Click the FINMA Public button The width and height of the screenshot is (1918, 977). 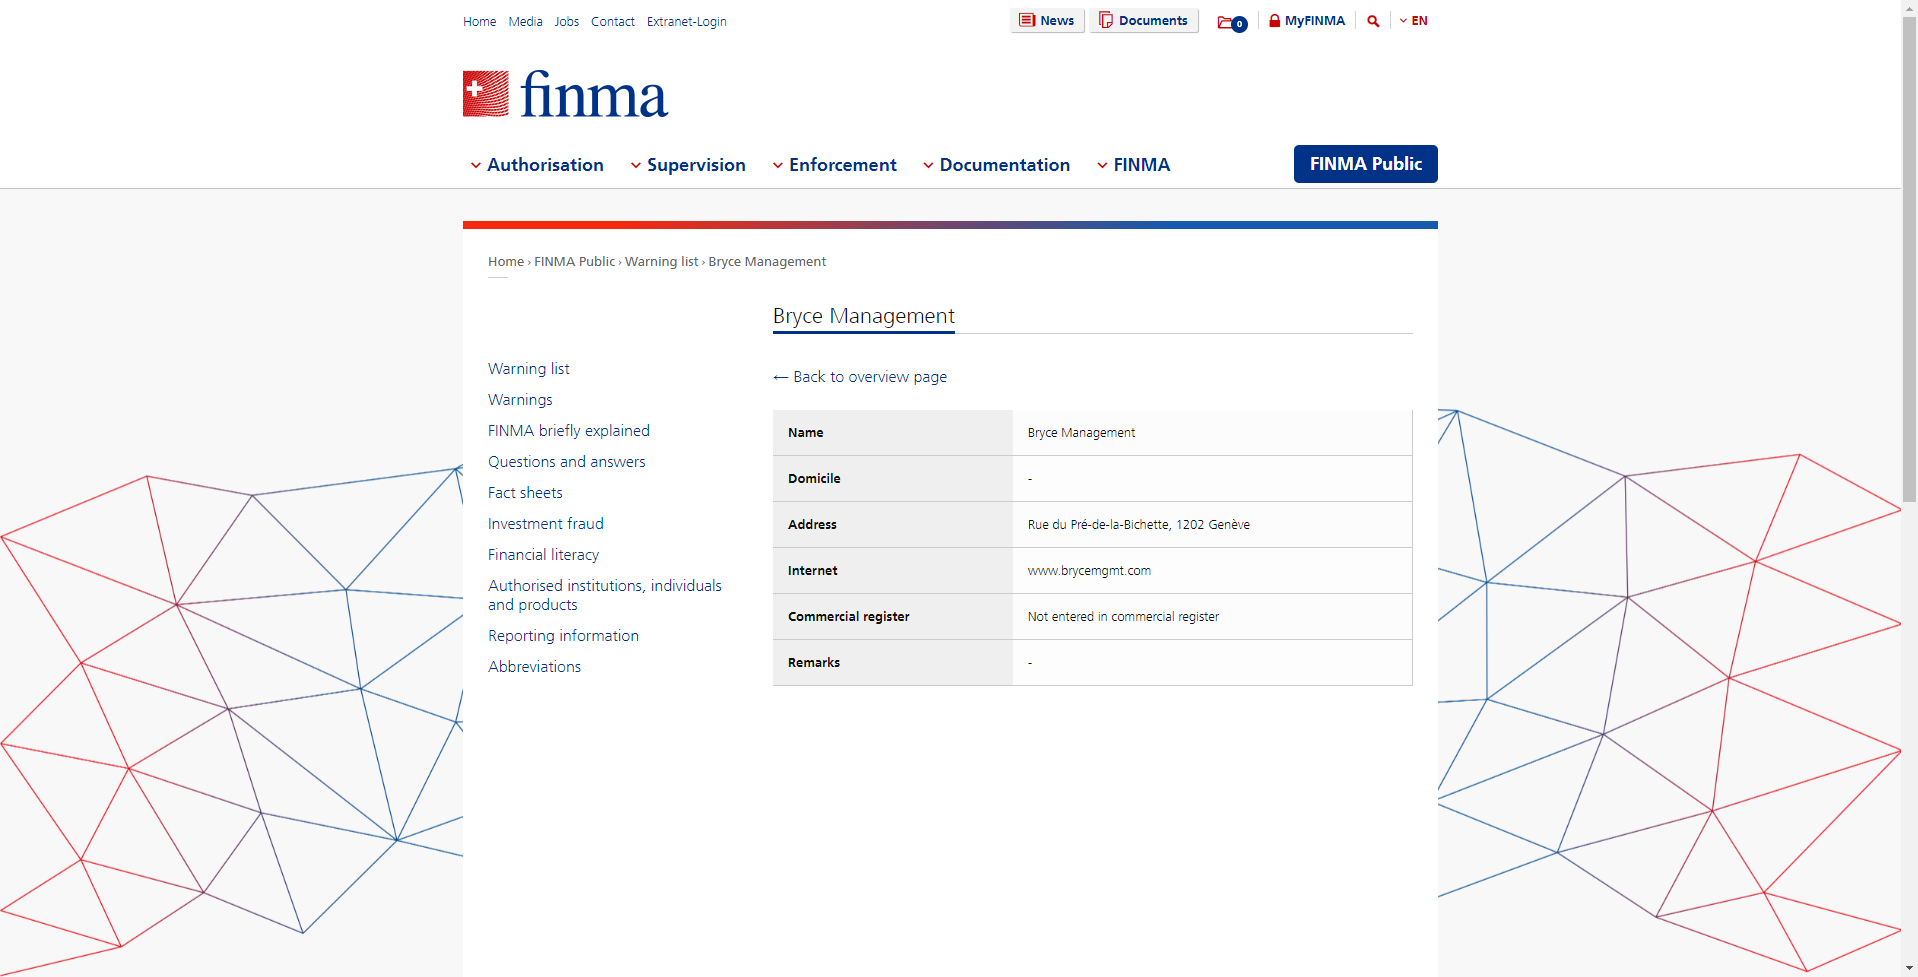point(1365,164)
